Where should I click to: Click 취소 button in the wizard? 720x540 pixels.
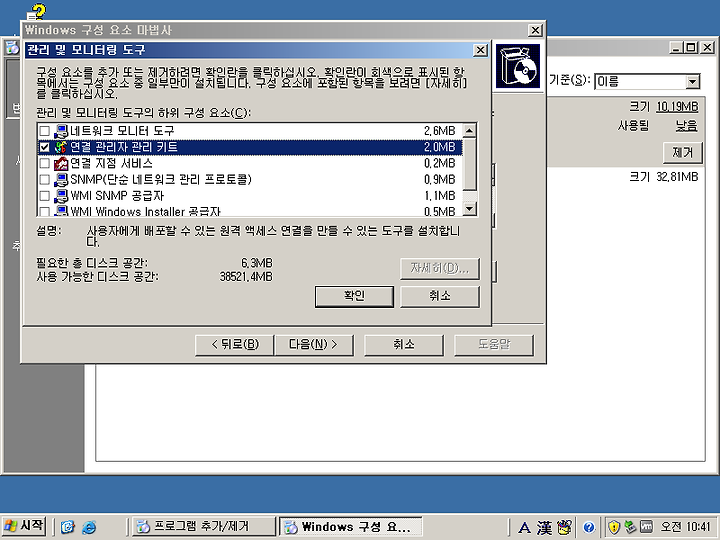click(404, 345)
